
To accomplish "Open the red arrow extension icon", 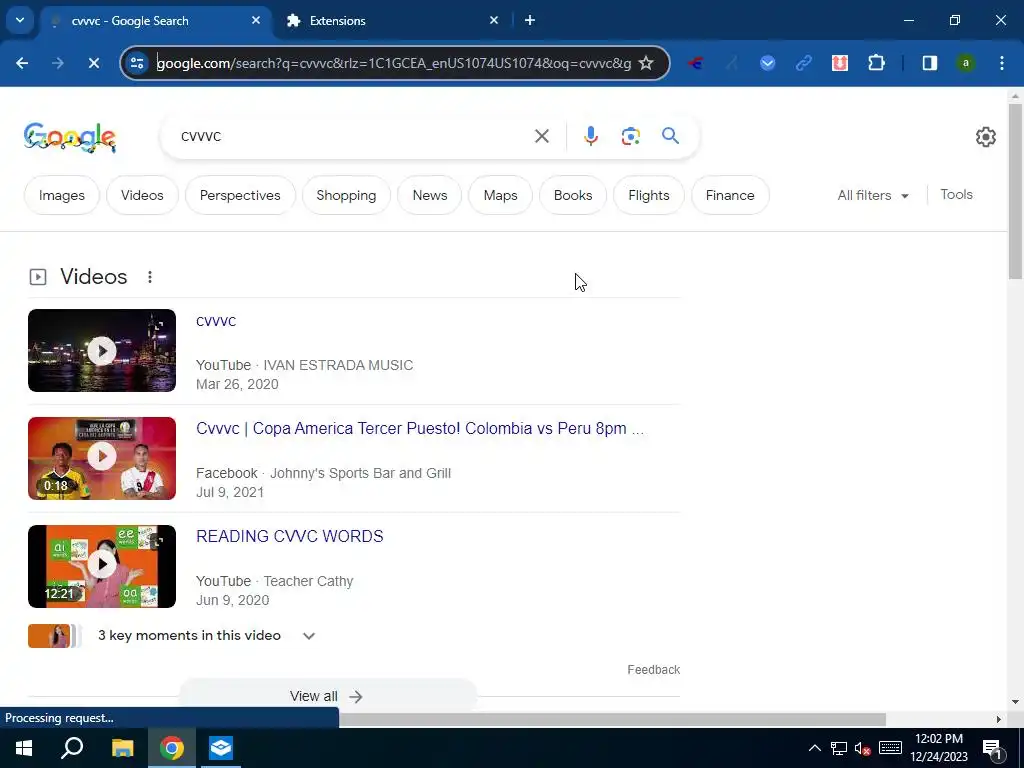I will pos(696,63).
